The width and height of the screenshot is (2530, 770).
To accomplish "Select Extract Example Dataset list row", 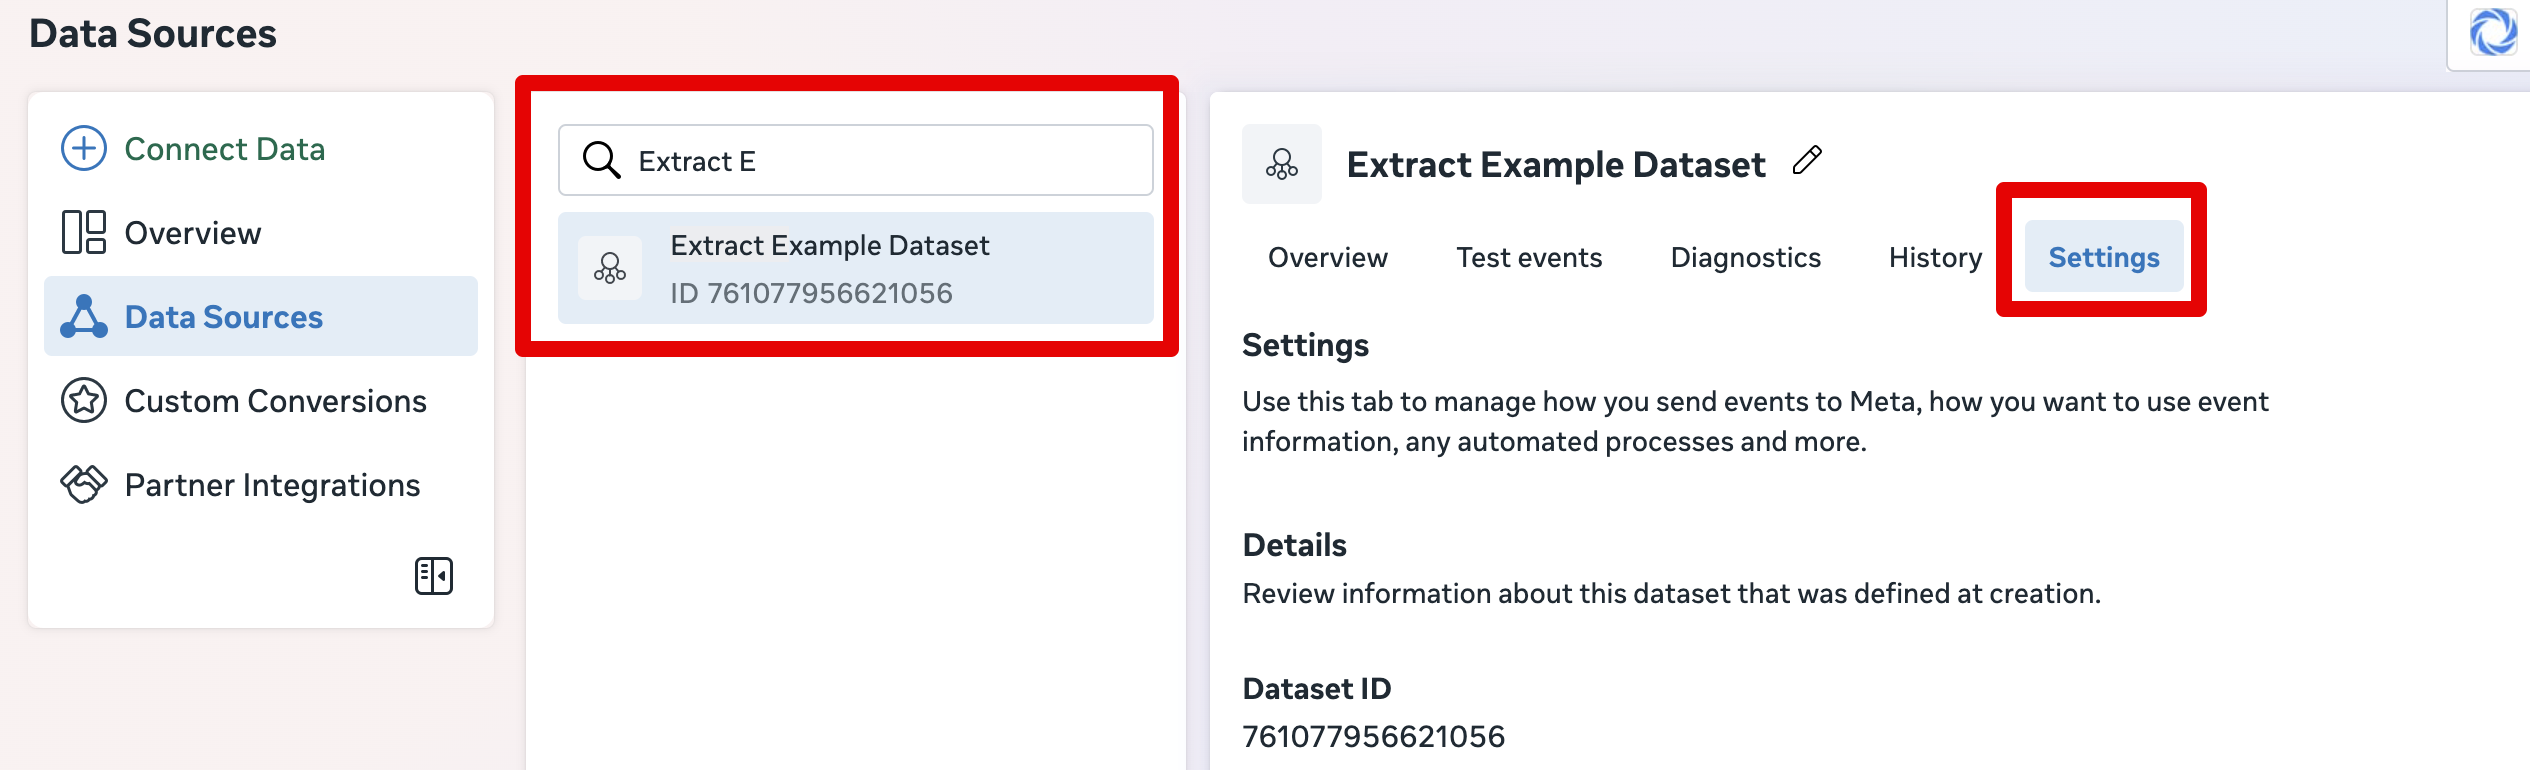I will [856, 268].
